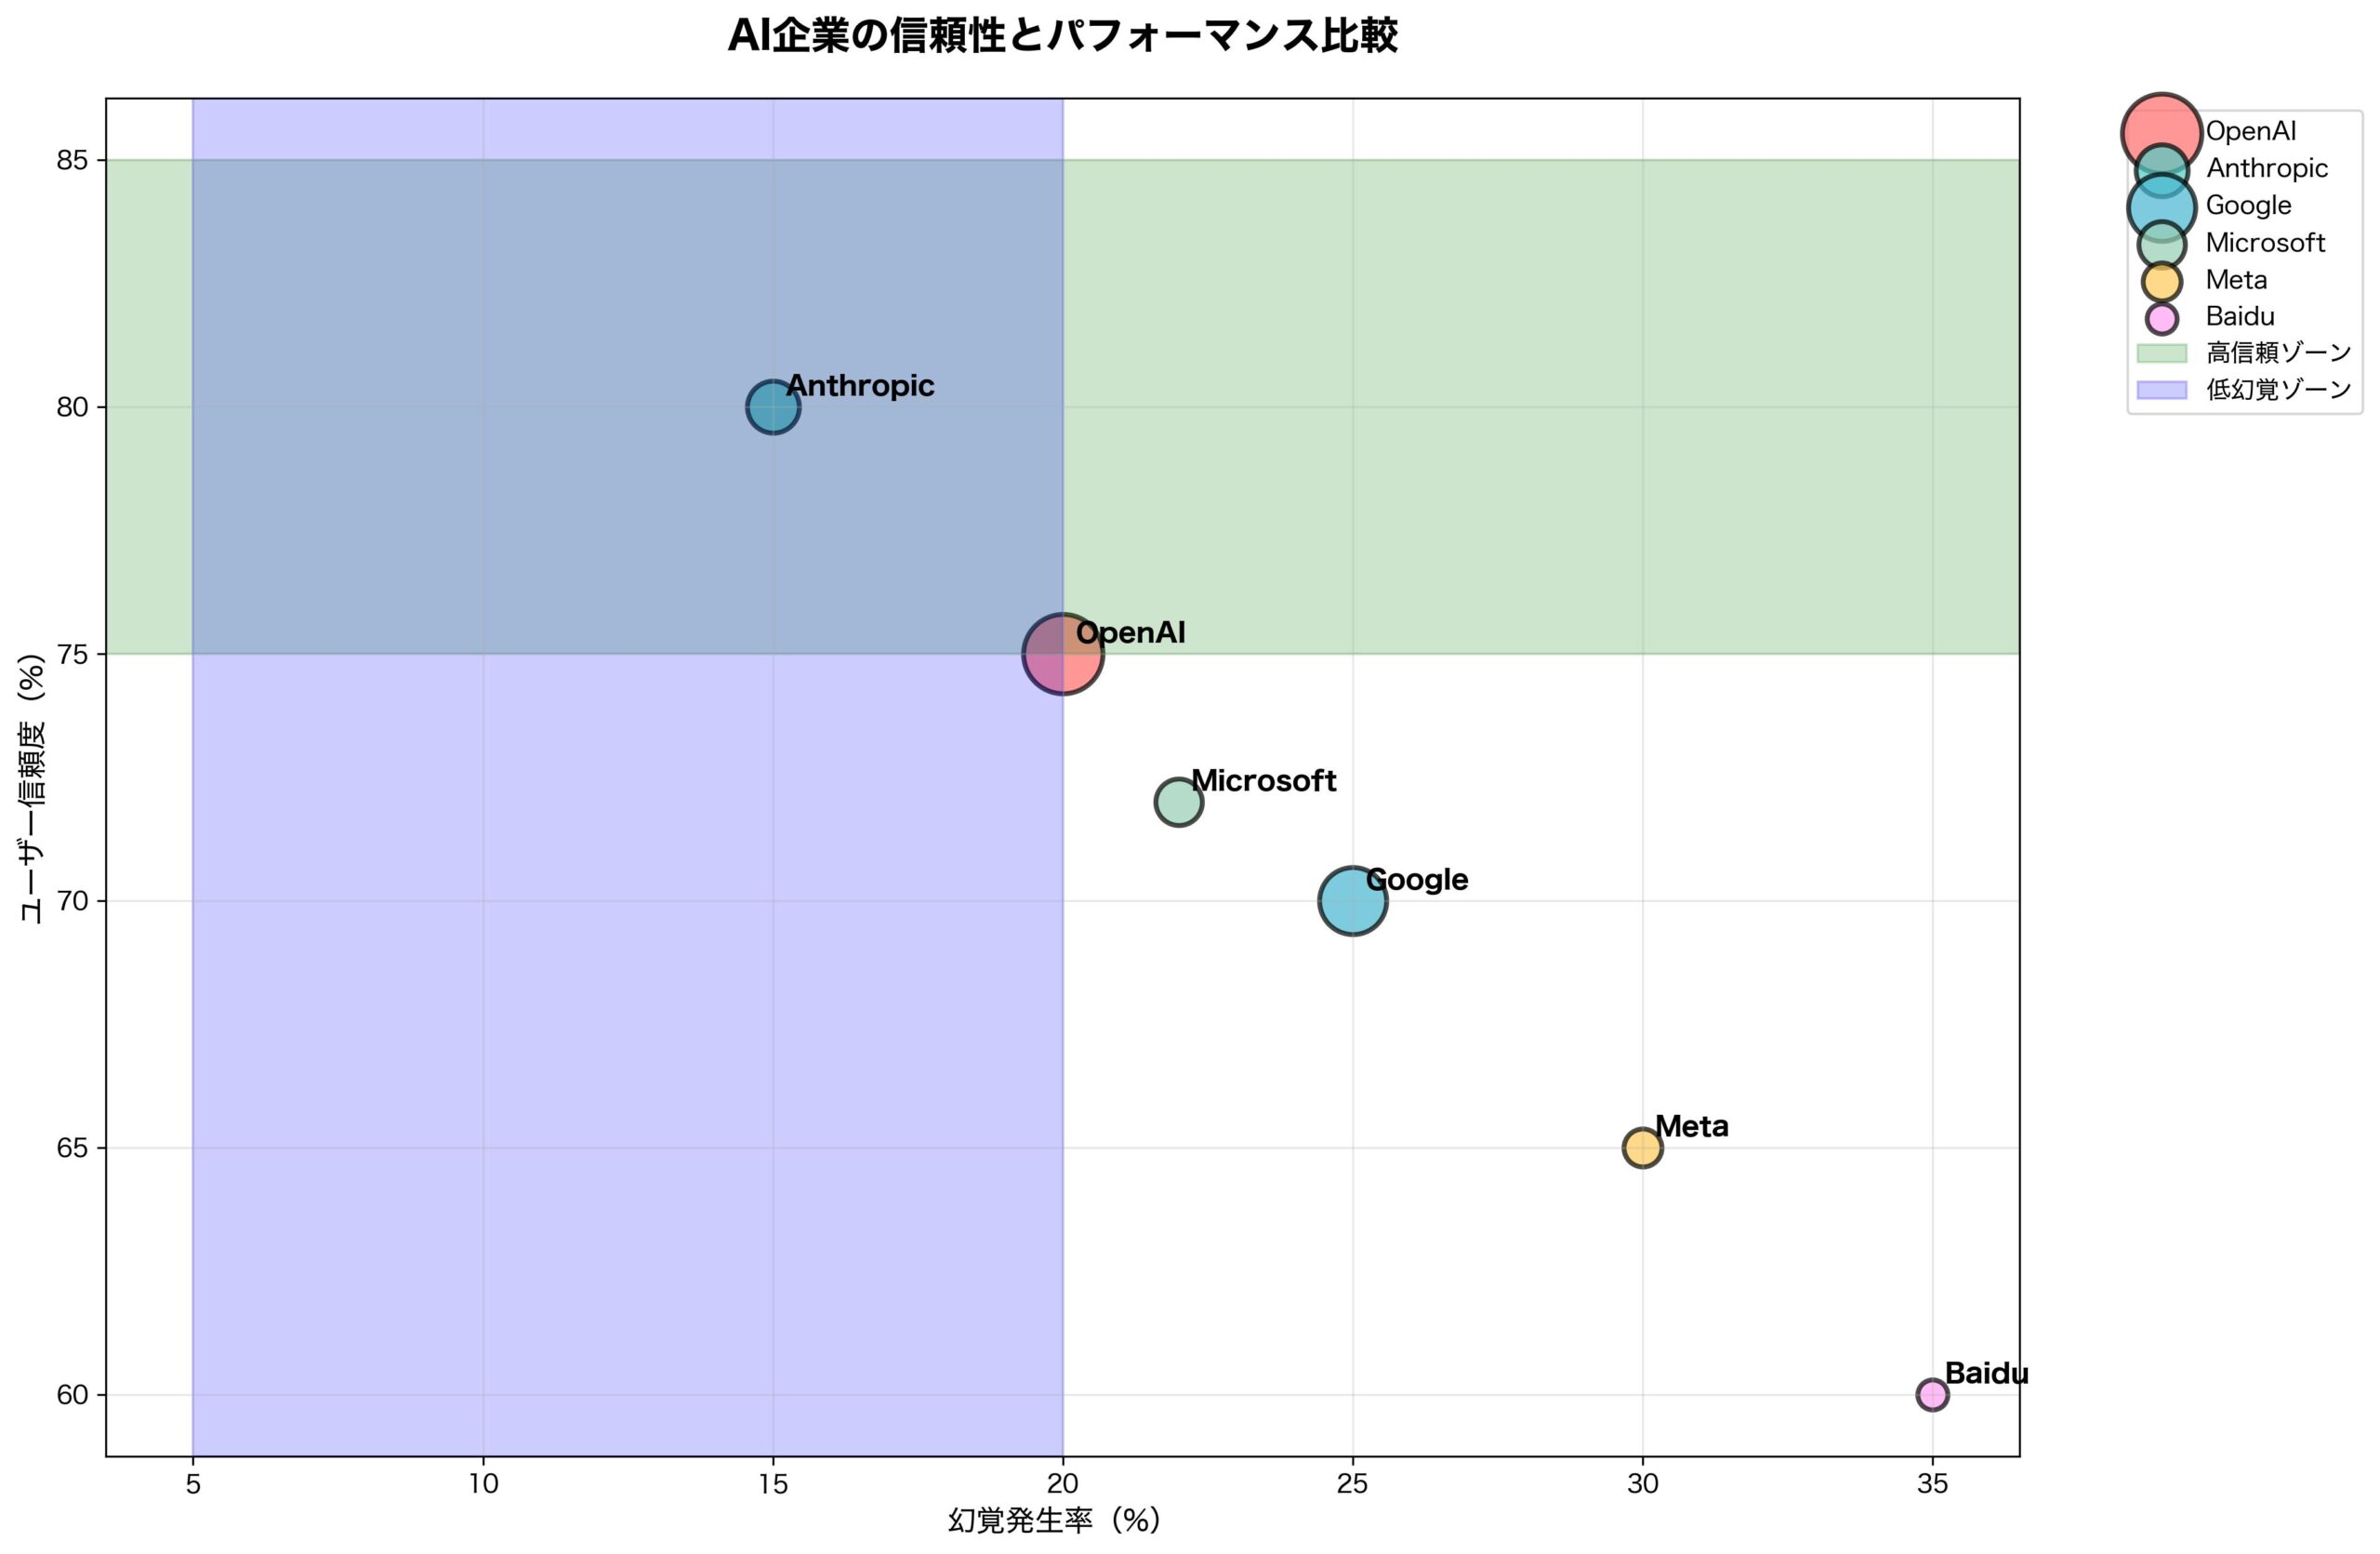Select the Microsoft data point bubble

(x=1178, y=802)
